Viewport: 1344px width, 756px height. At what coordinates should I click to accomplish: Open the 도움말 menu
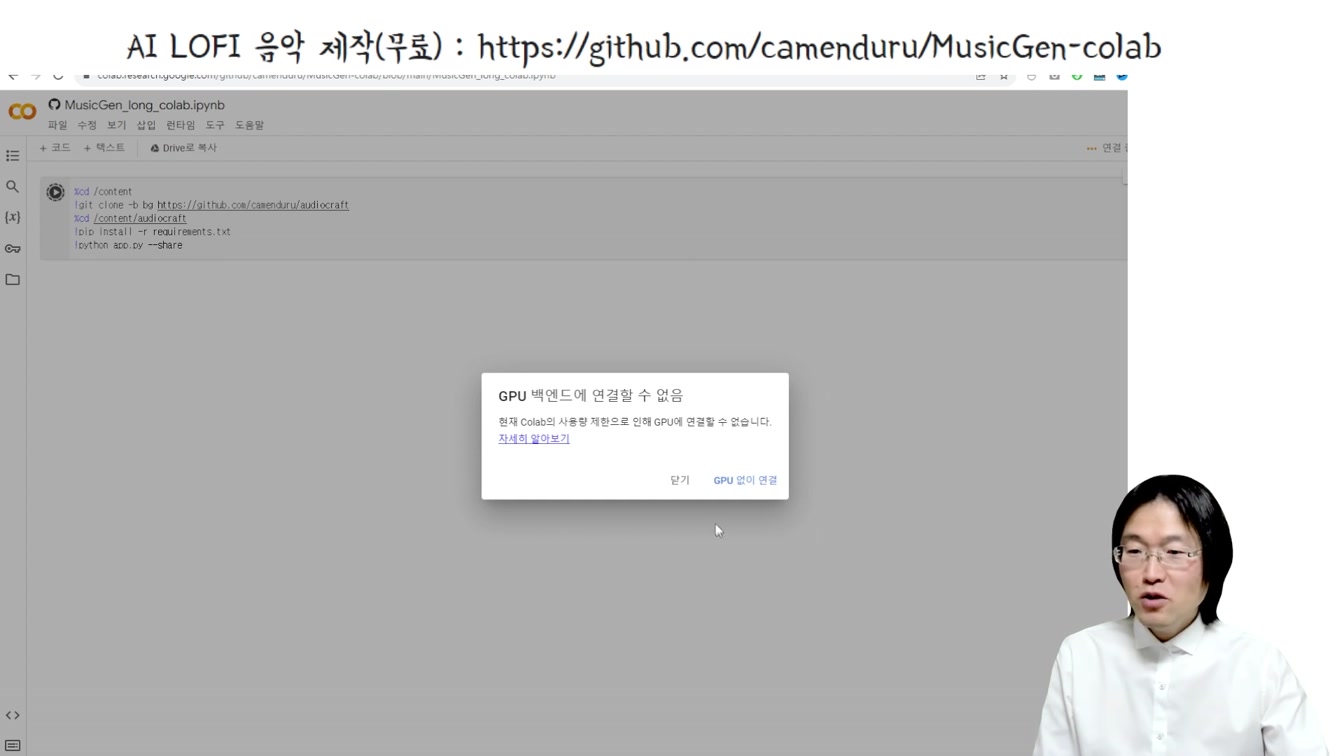click(x=249, y=125)
